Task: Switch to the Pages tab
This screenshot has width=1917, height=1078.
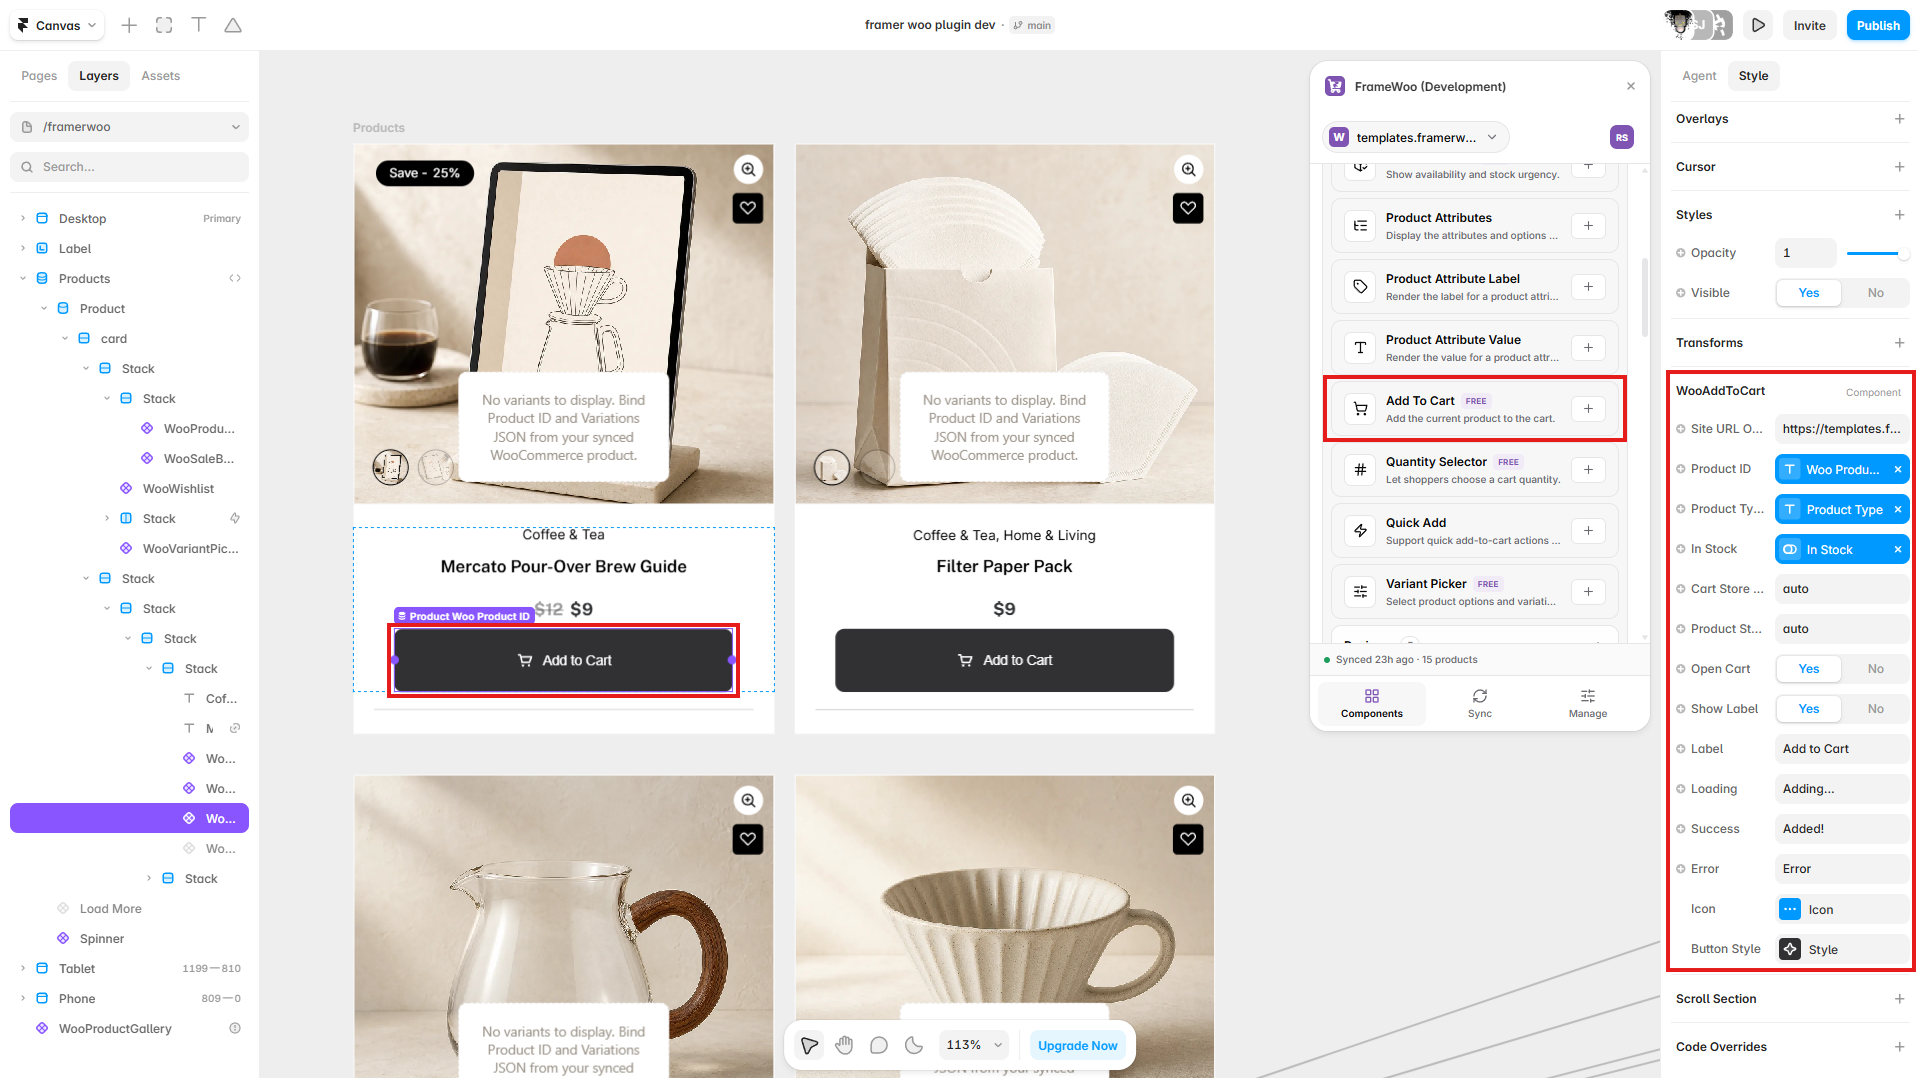Action: pyautogui.click(x=39, y=76)
